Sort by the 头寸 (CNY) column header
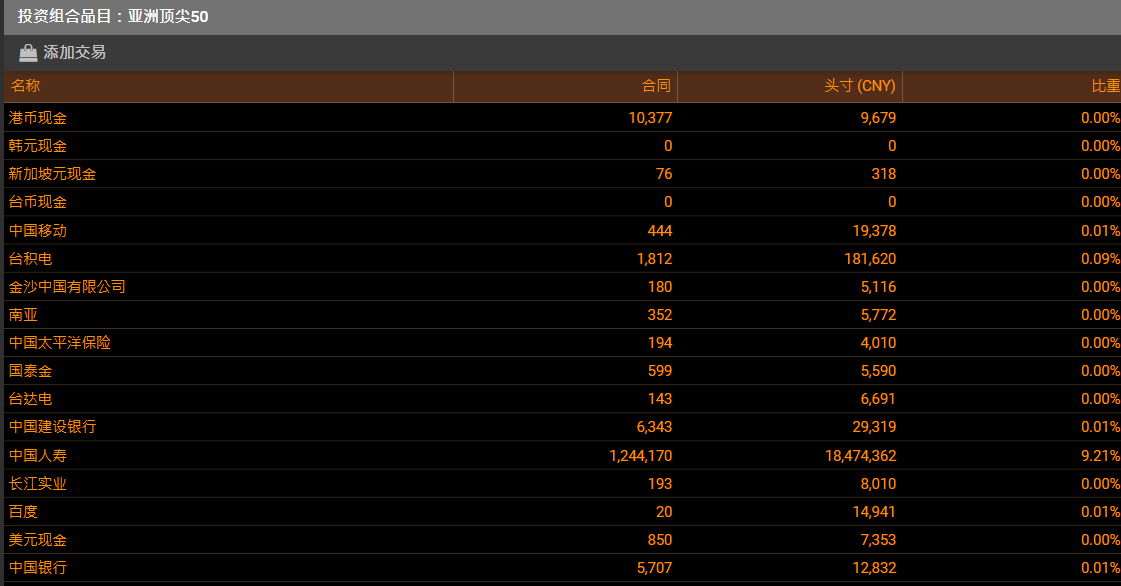1121x586 pixels. point(860,86)
